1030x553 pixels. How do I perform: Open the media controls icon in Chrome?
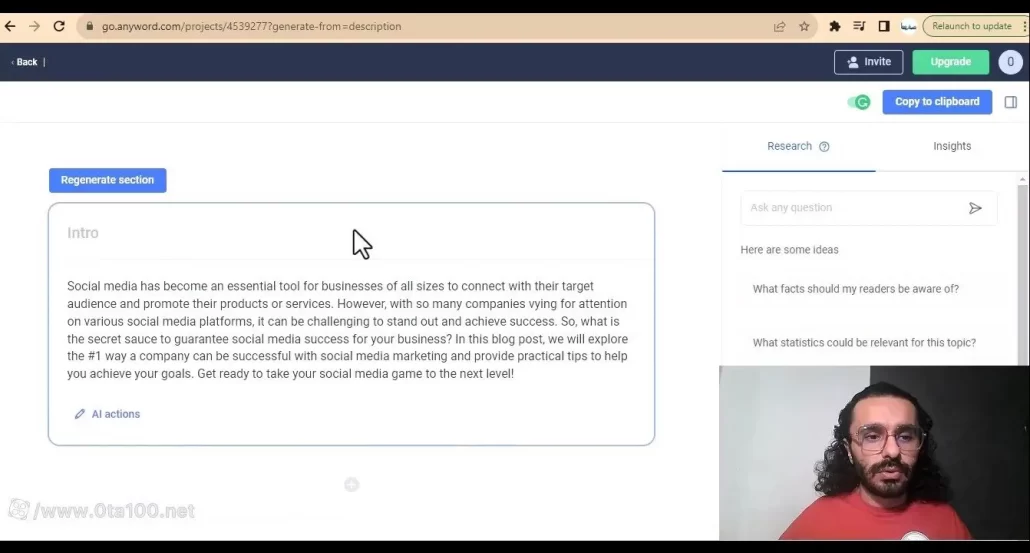(x=860, y=26)
